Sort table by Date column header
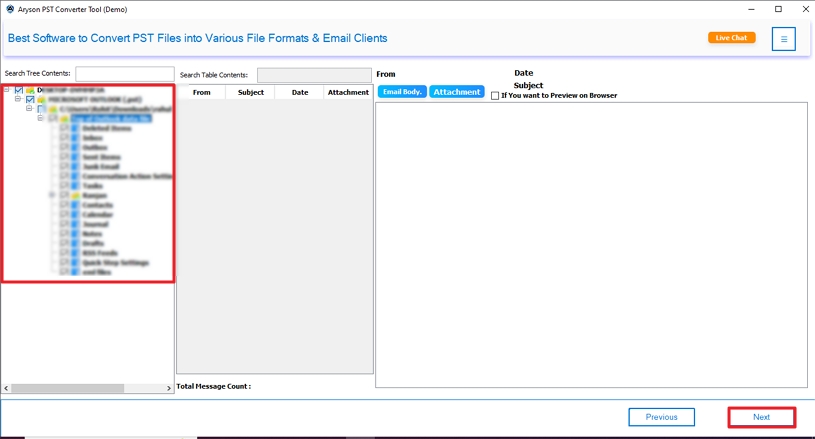The image size is (815, 439). [x=300, y=92]
